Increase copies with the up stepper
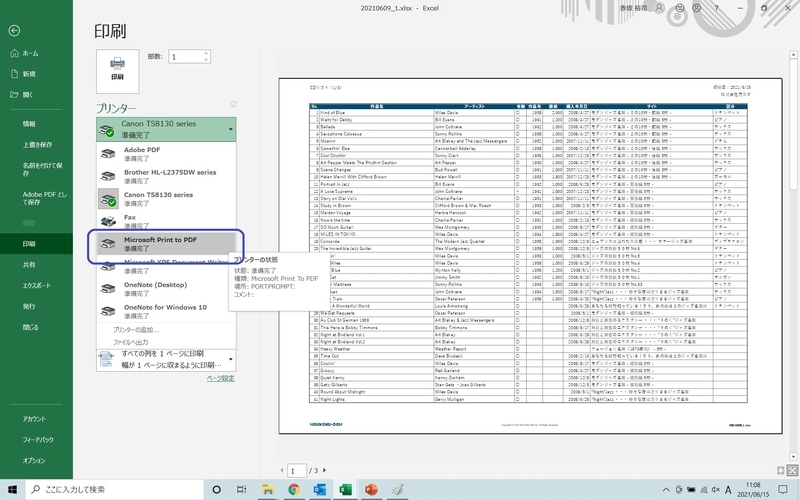This screenshot has width=800, height=500. 206,53
